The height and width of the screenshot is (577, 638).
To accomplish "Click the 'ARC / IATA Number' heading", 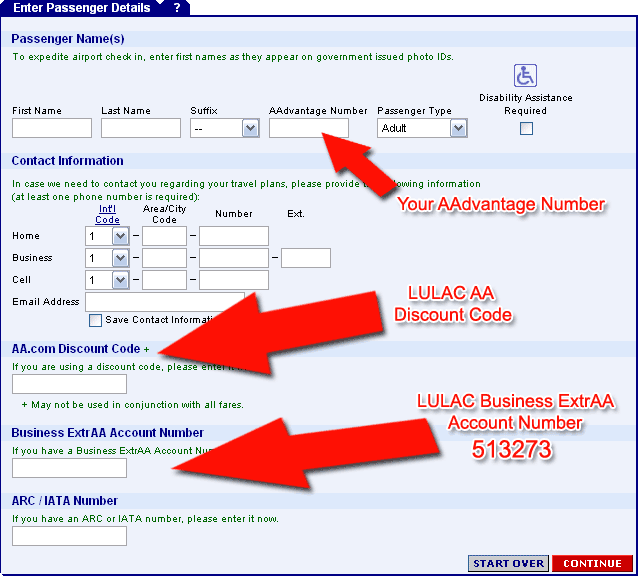I will tap(65, 501).
